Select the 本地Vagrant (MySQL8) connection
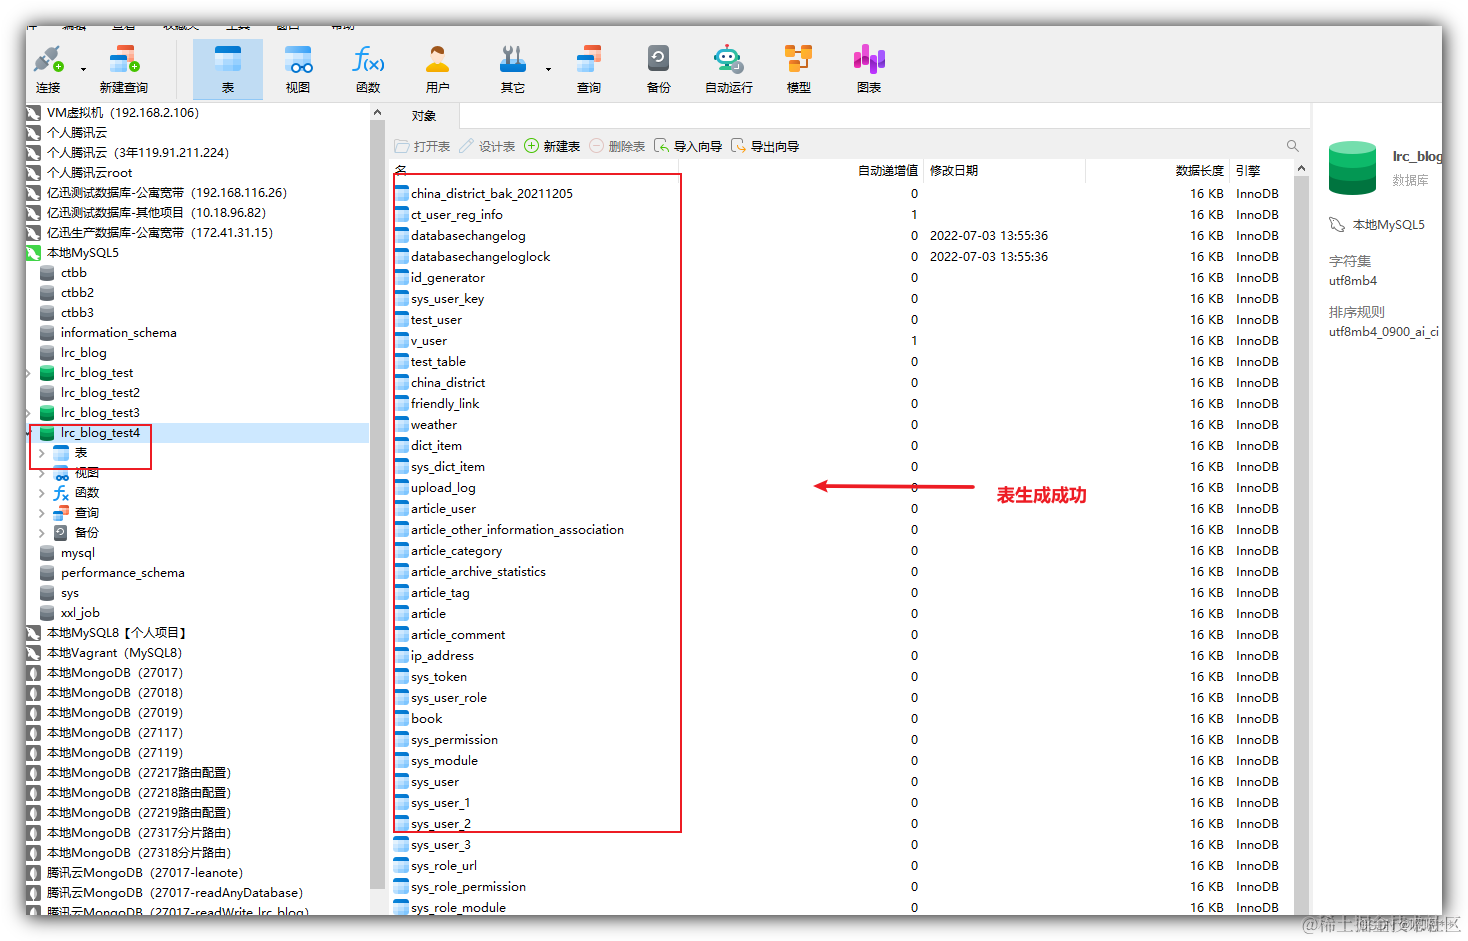 click(114, 653)
